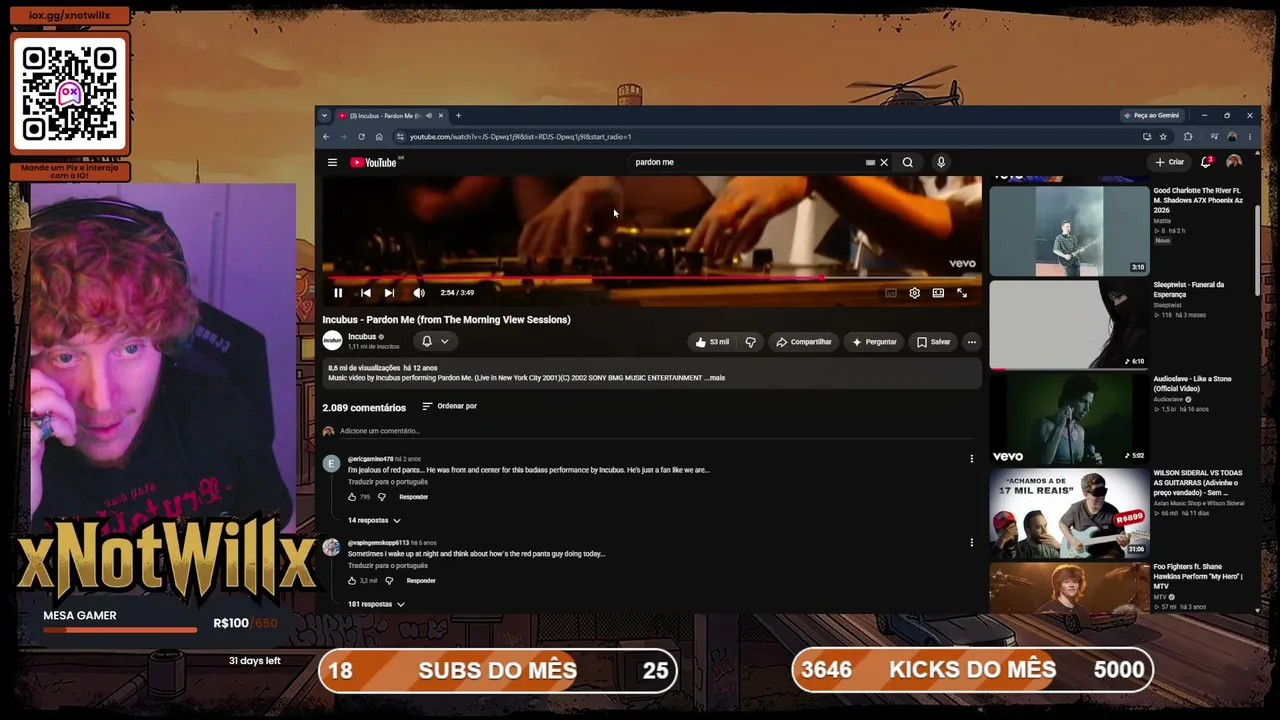The height and width of the screenshot is (720, 1280).
Task: Open the video player settings gear
Action: point(914,293)
